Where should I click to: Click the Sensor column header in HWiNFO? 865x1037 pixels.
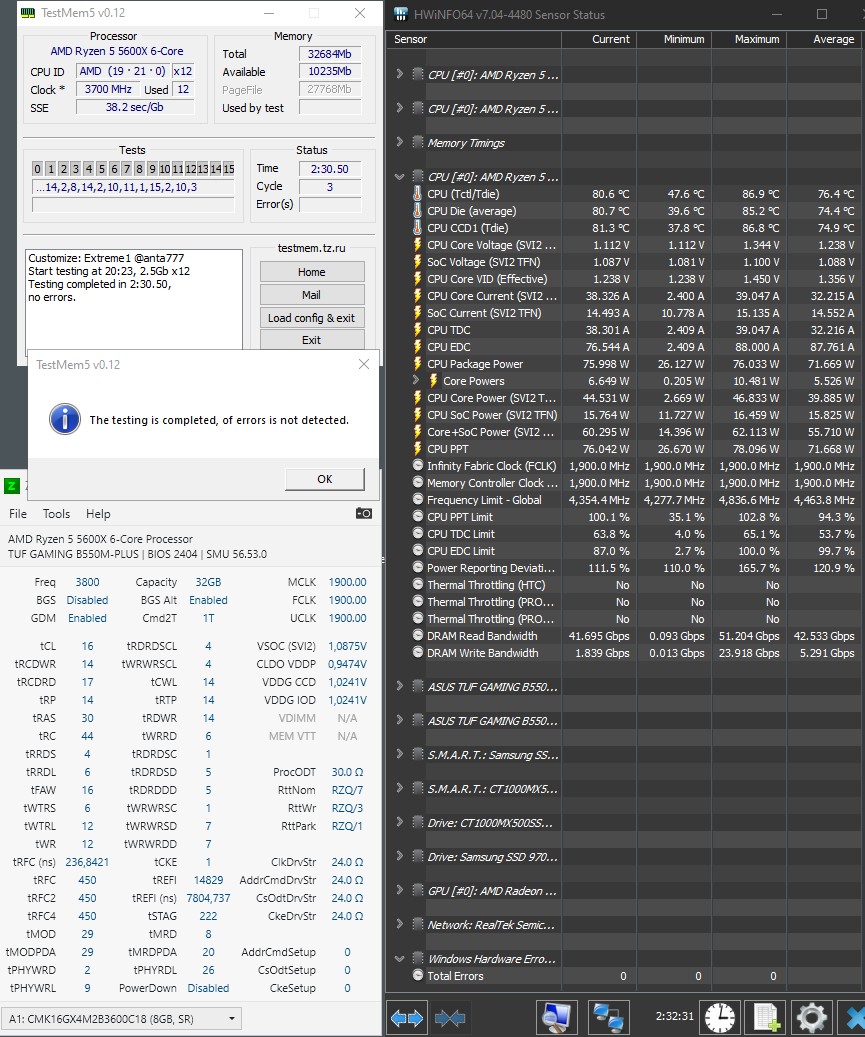[x=474, y=39]
